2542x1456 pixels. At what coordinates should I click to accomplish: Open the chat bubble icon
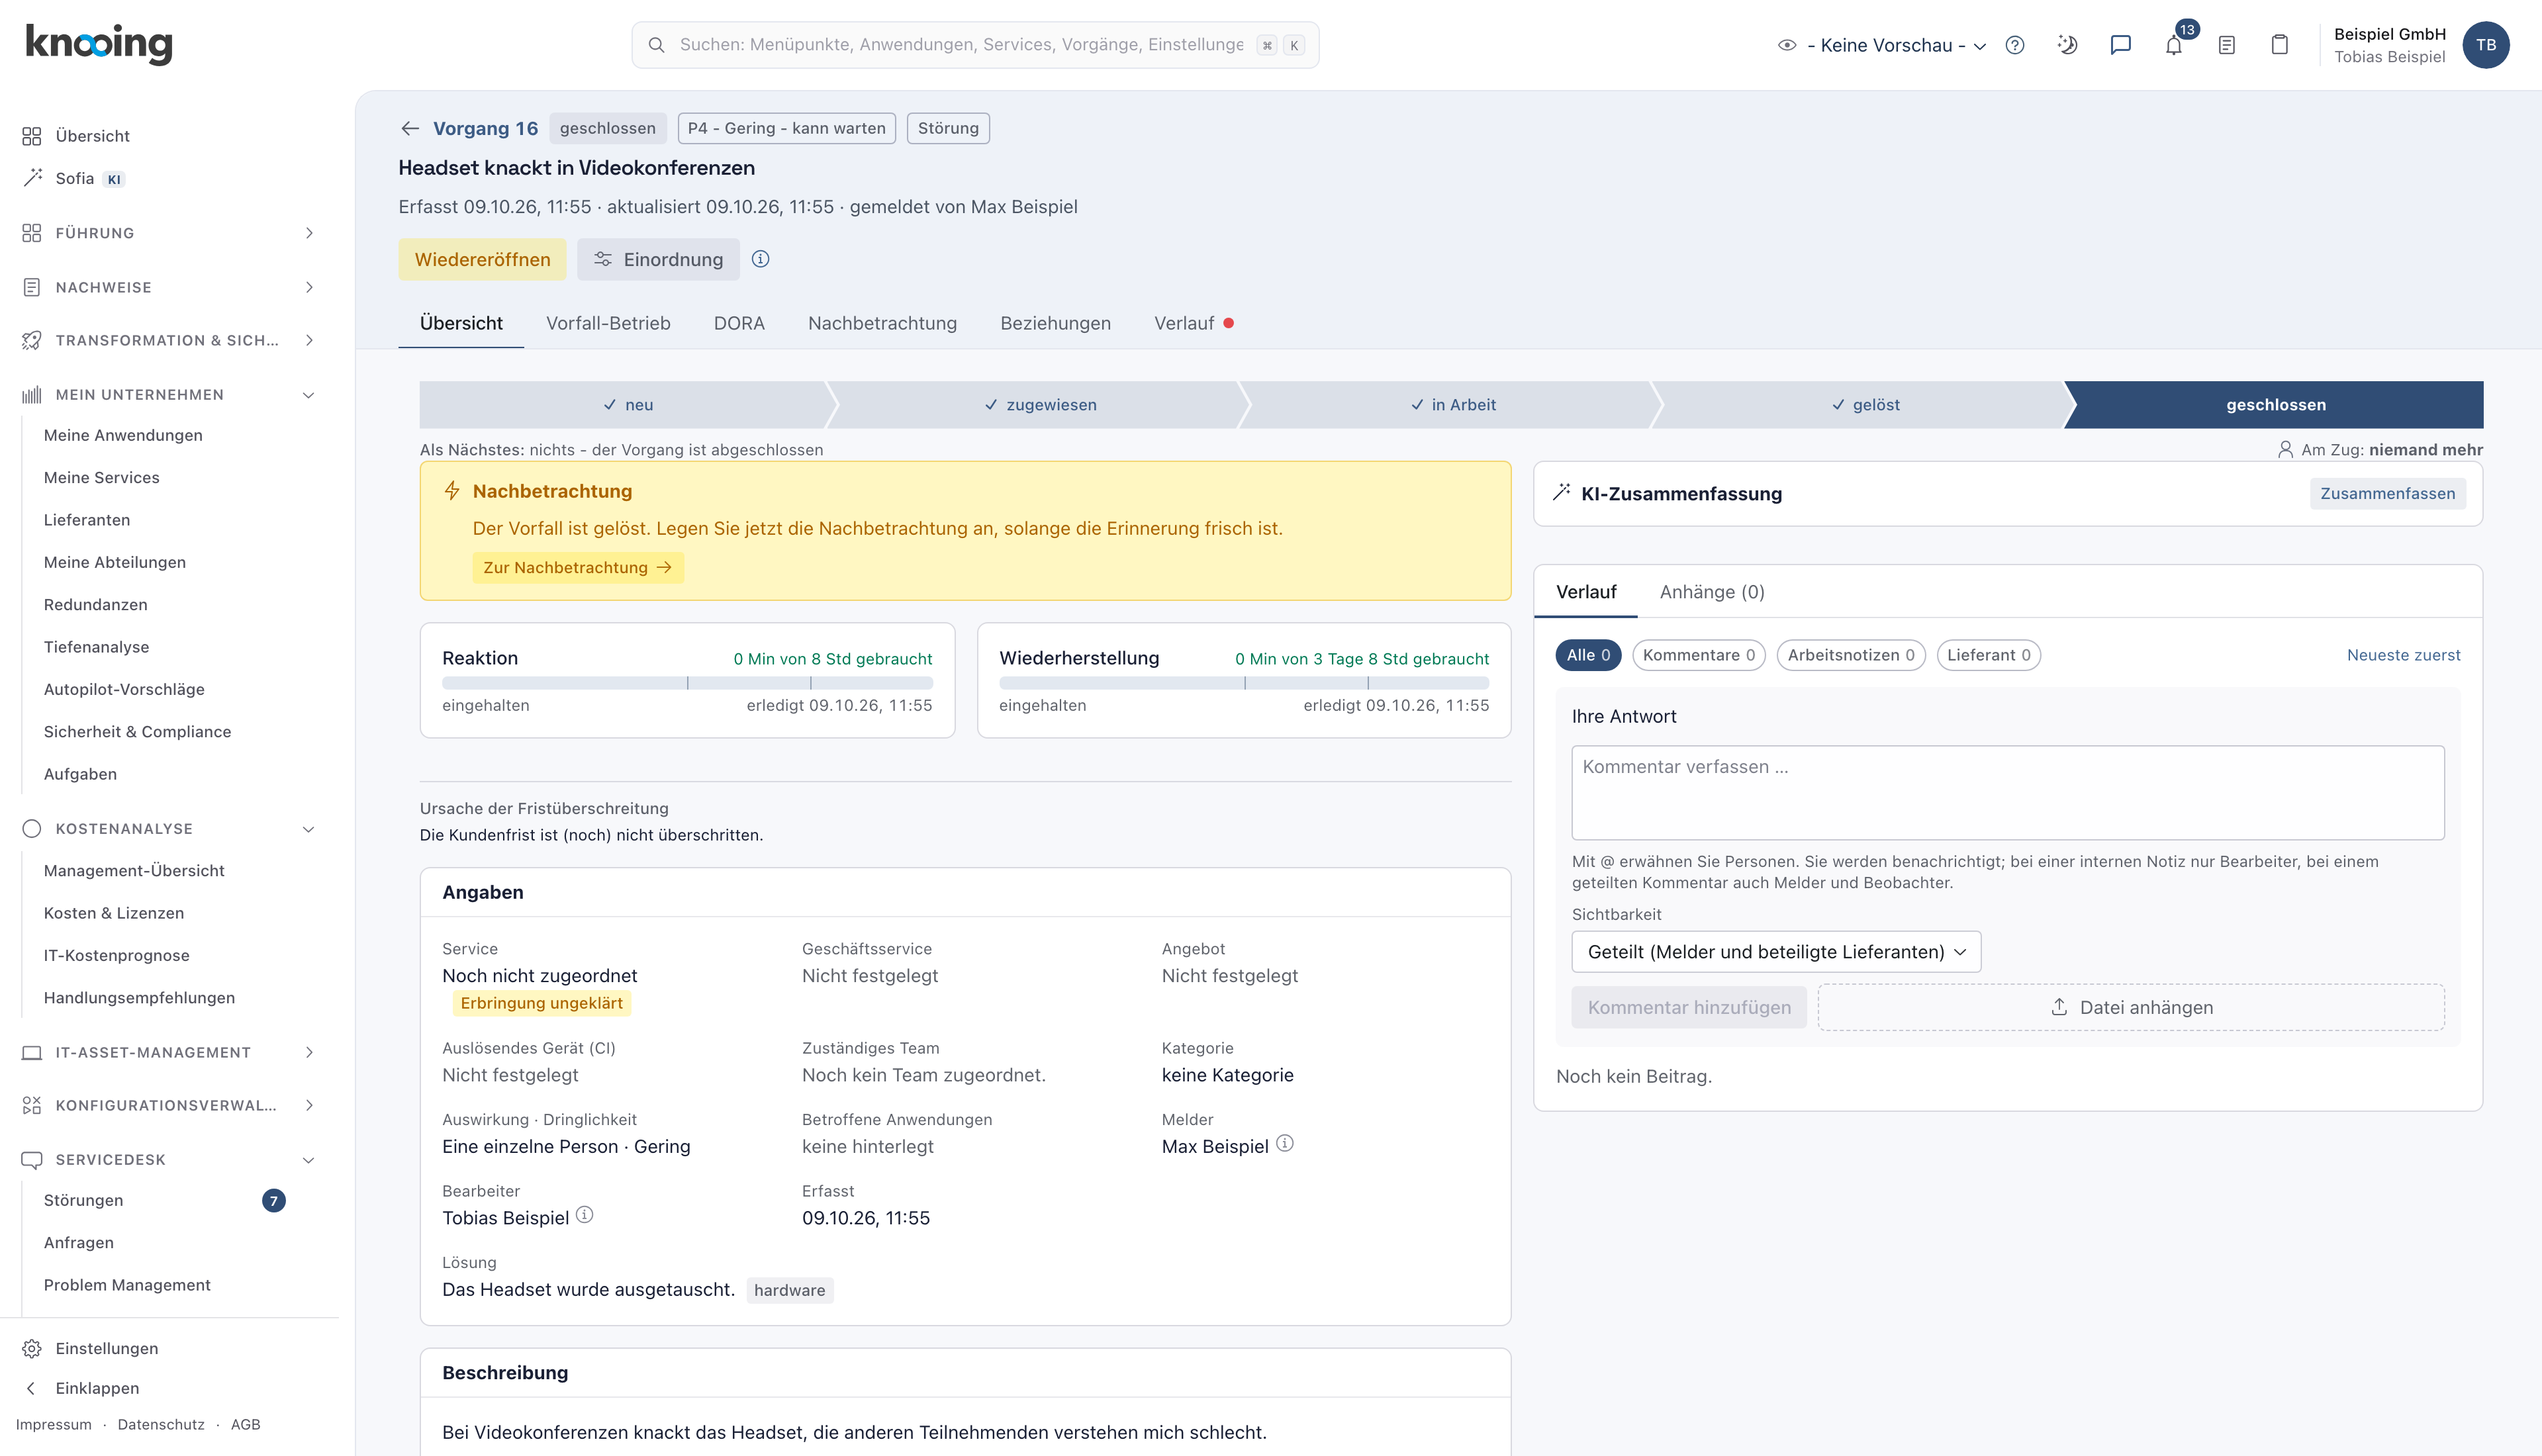[2120, 45]
